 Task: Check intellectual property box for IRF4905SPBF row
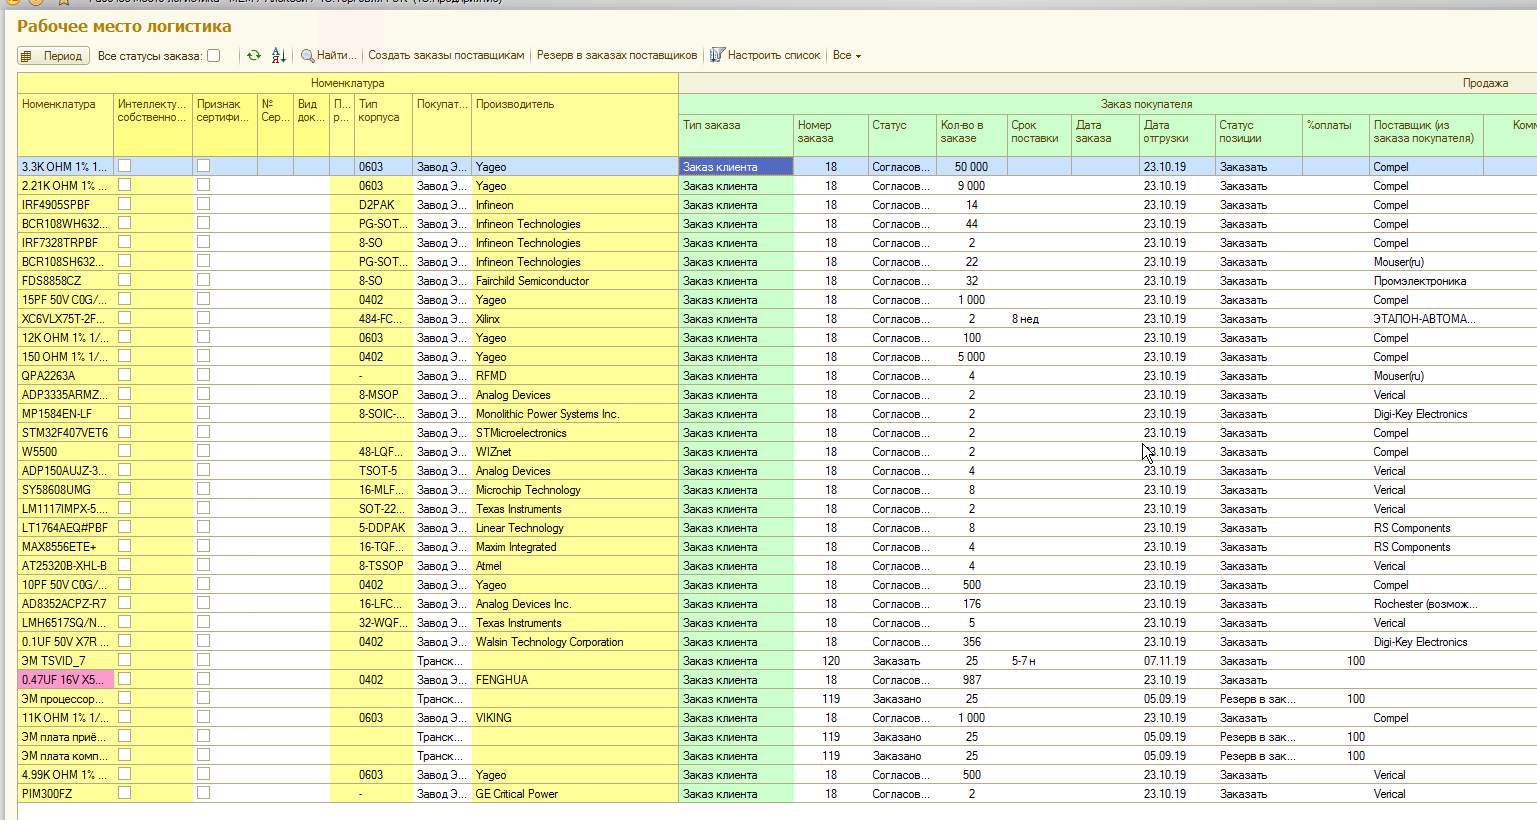(124, 204)
